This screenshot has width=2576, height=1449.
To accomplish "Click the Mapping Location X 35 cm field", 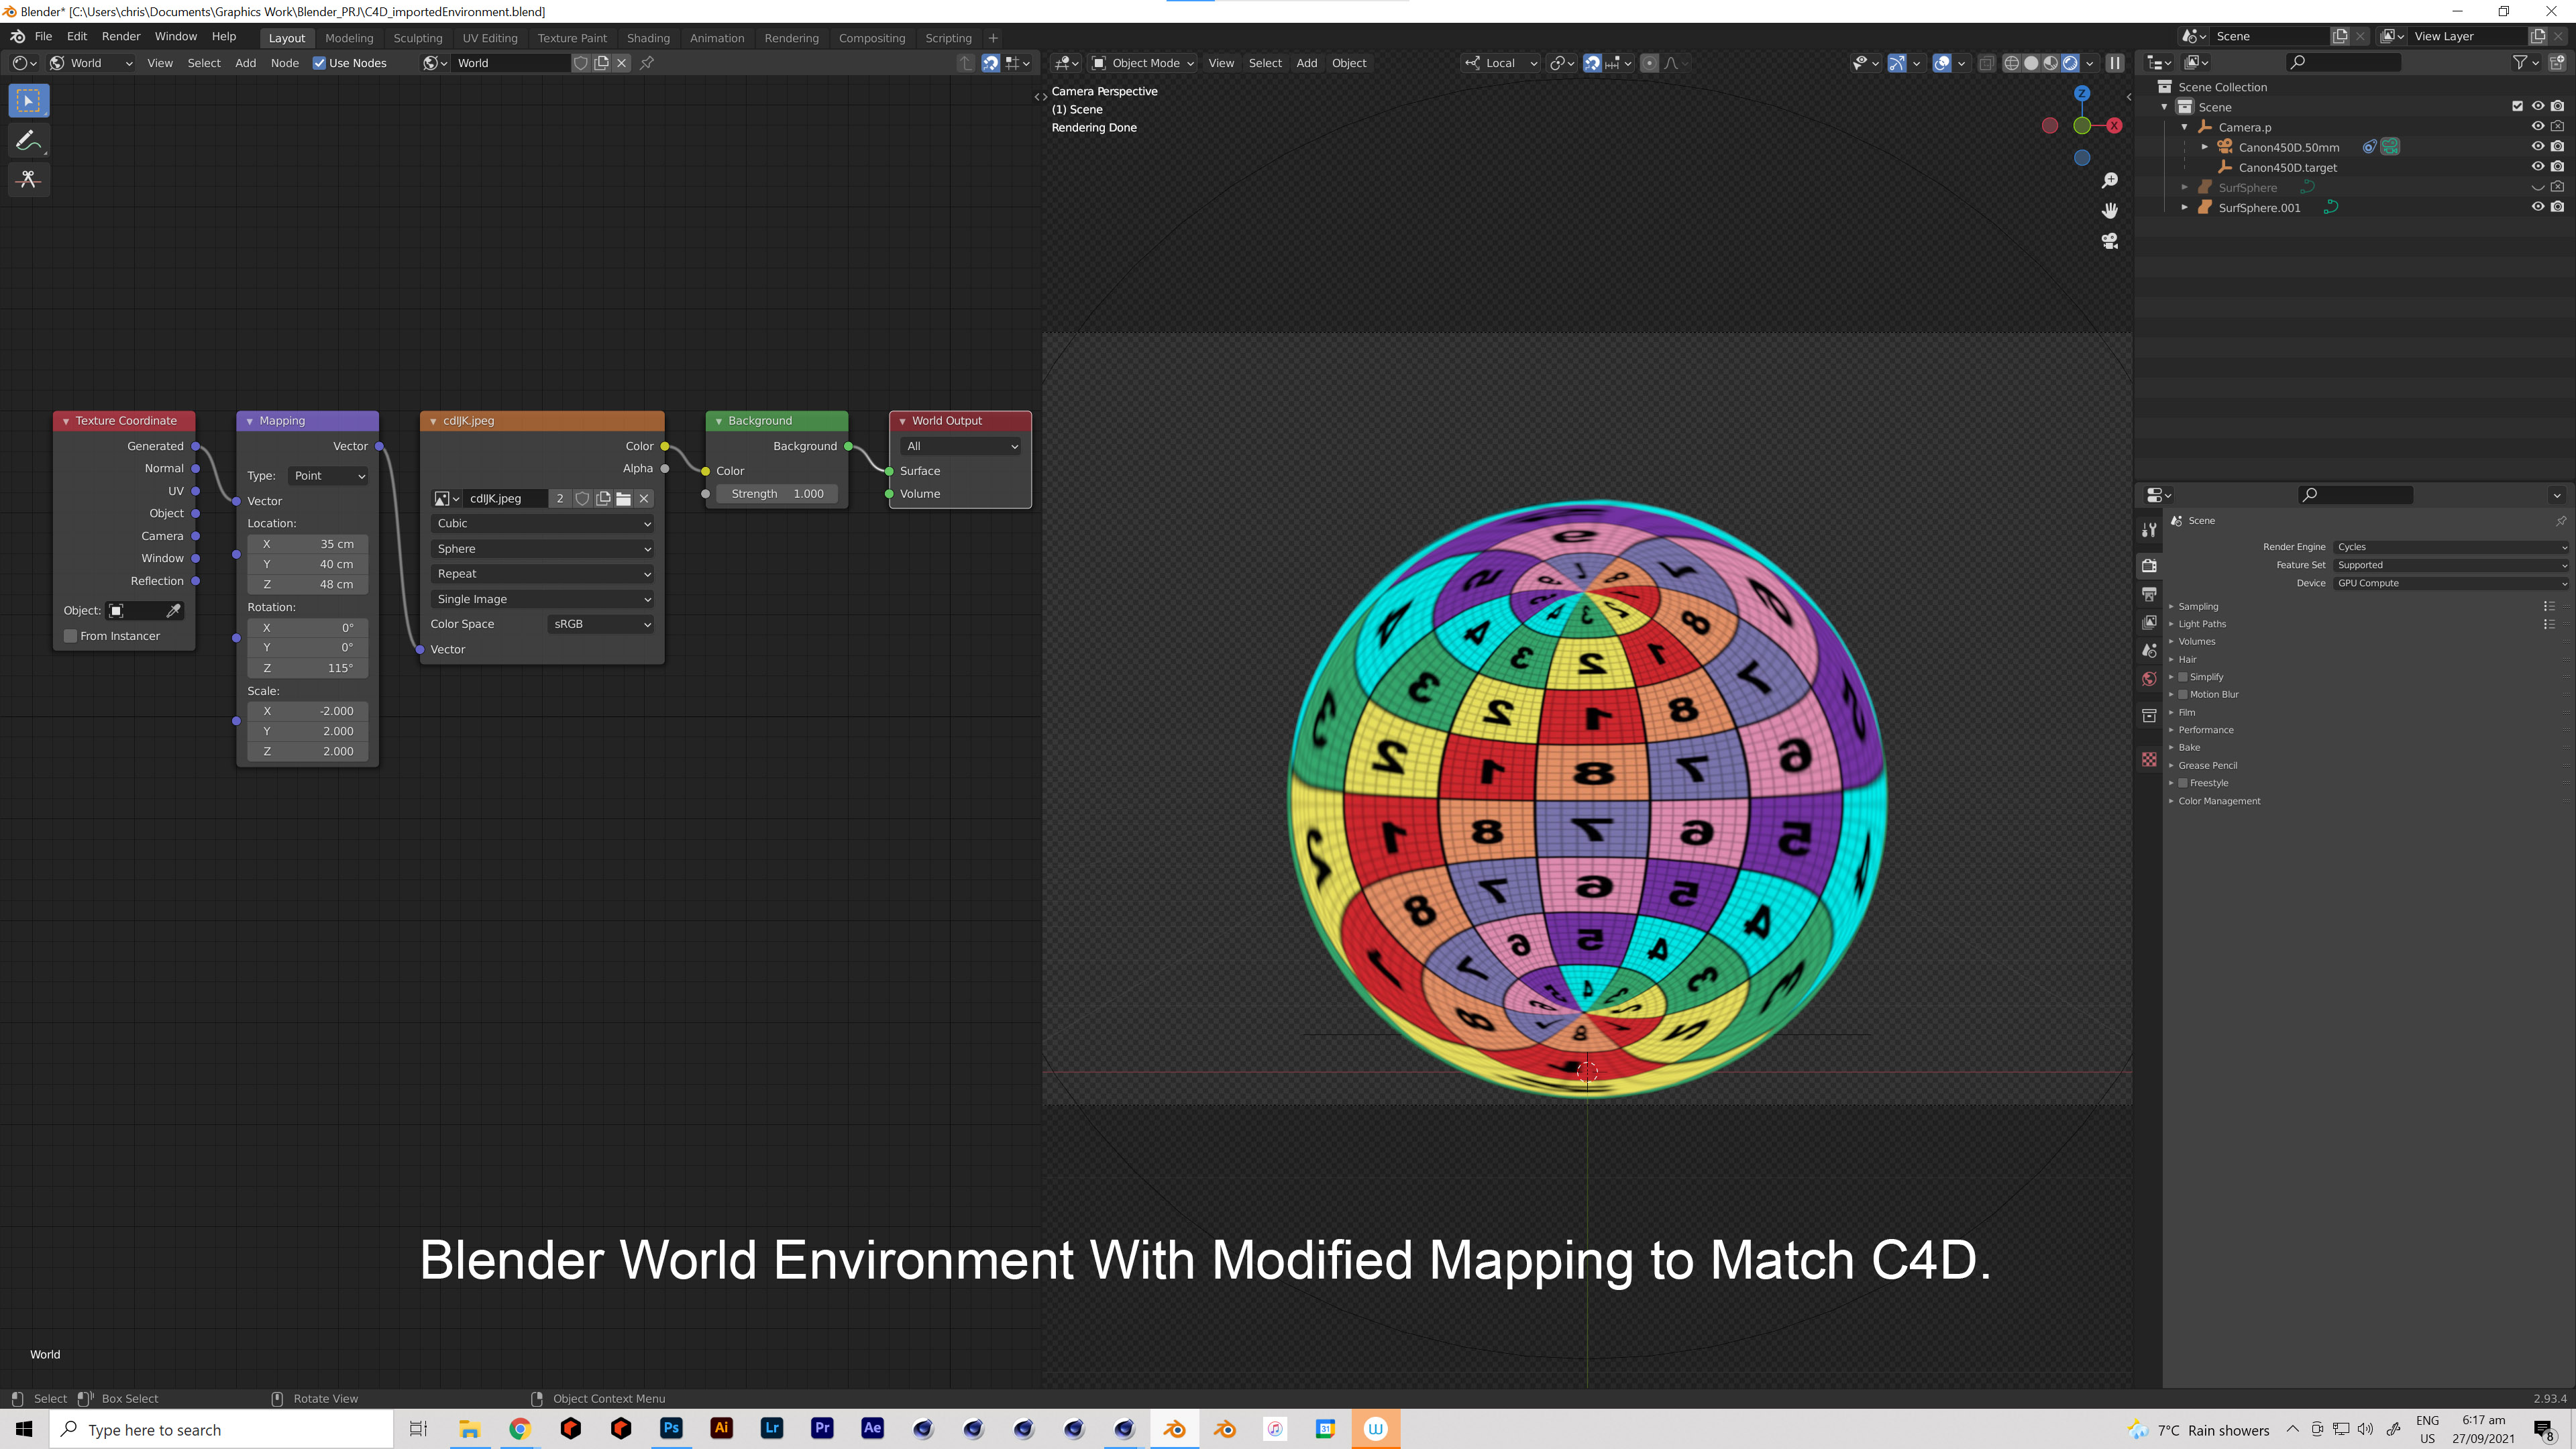I will coord(308,544).
